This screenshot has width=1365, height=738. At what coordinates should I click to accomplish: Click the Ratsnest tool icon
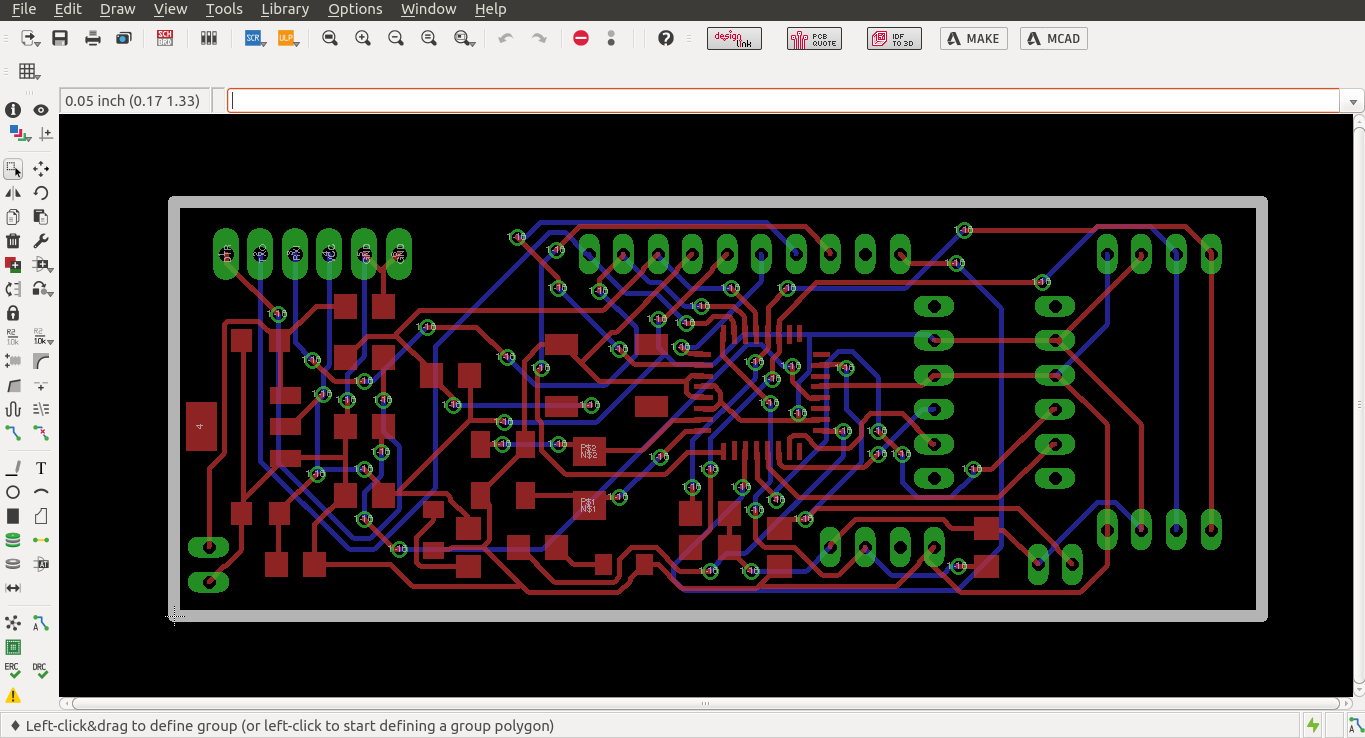(13, 623)
